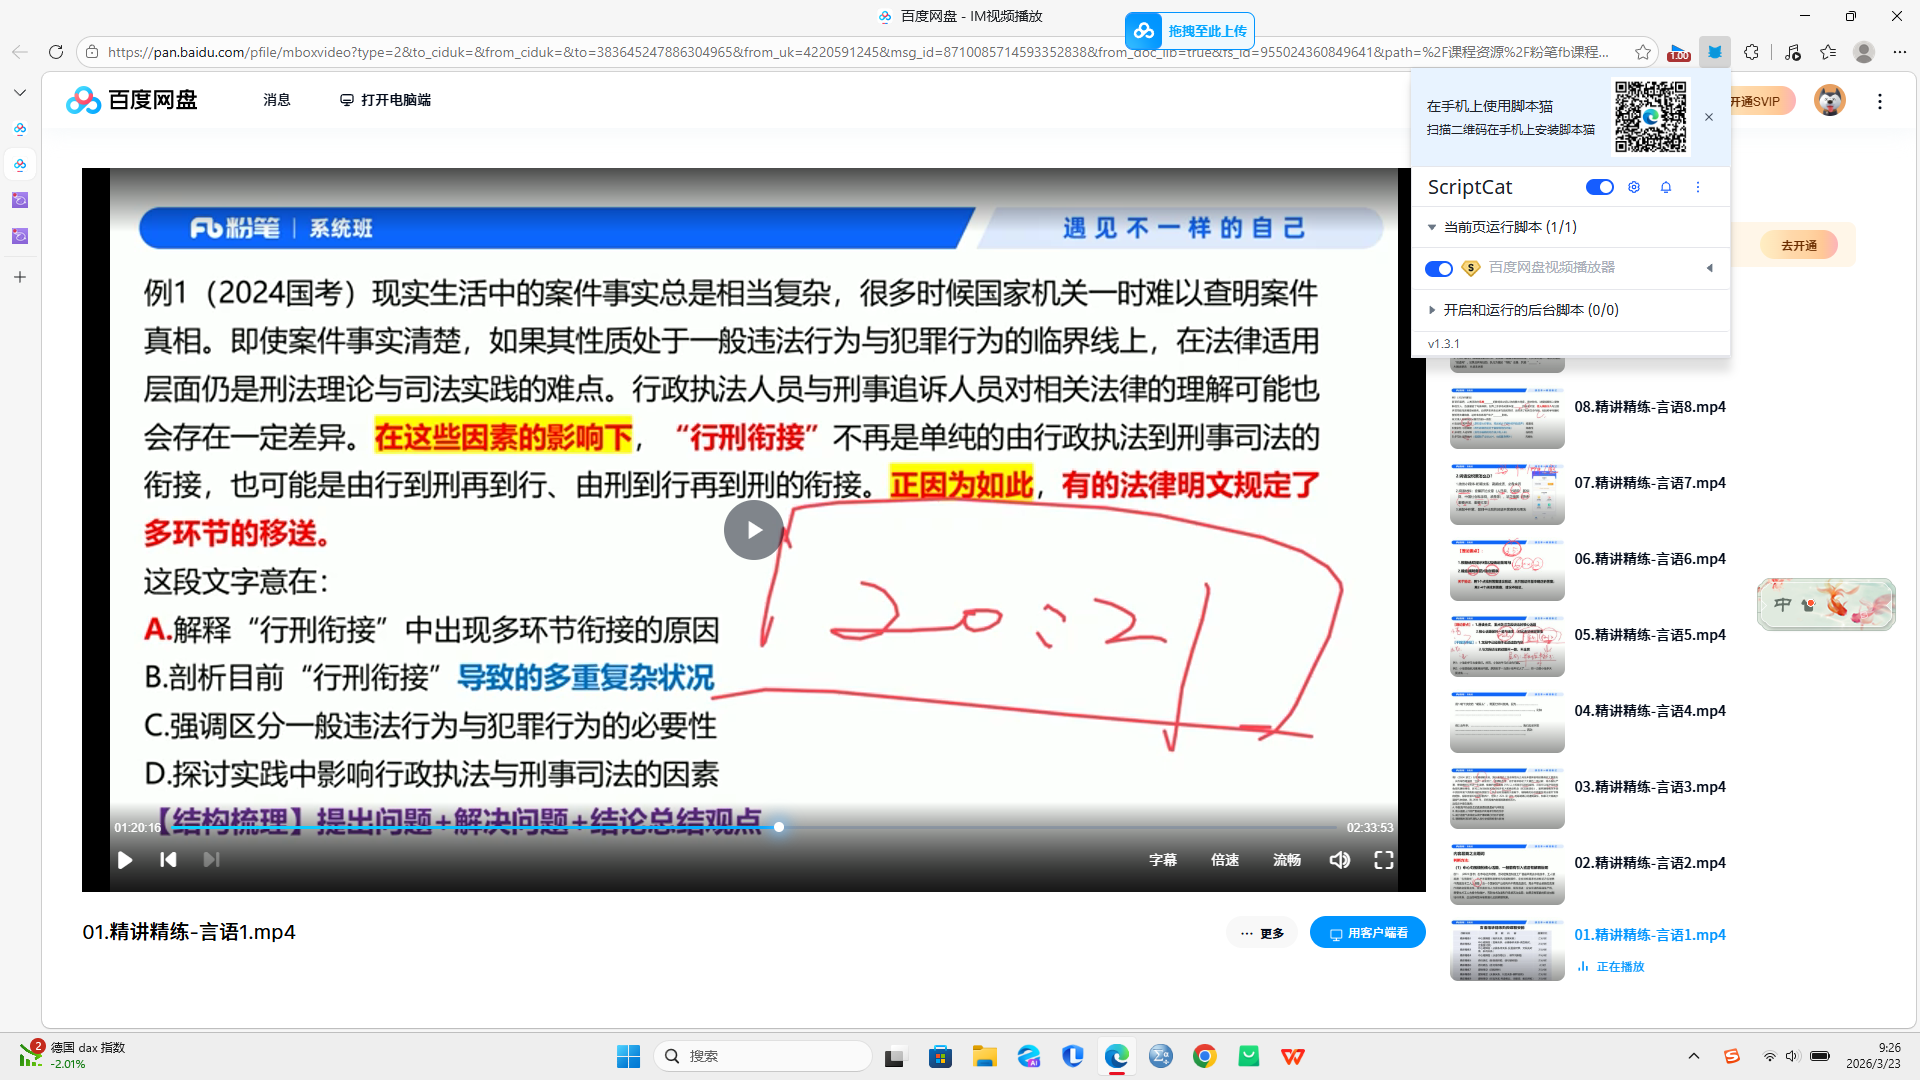
Task: Open the 字幕 subtitles option
Action: tap(1163, 859)
